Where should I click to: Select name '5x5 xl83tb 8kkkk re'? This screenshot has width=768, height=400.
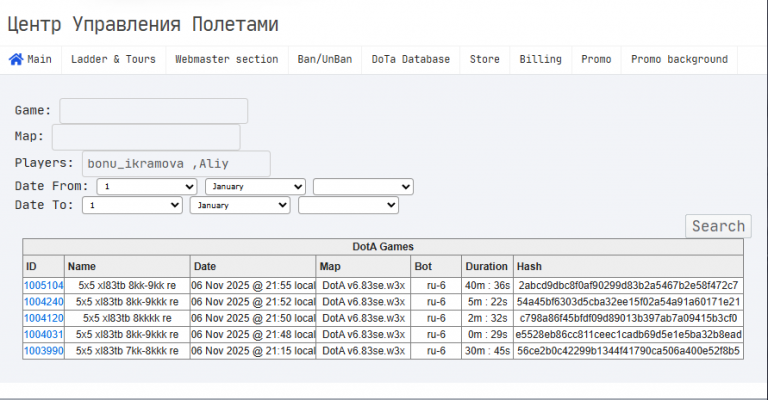(127, 318)
